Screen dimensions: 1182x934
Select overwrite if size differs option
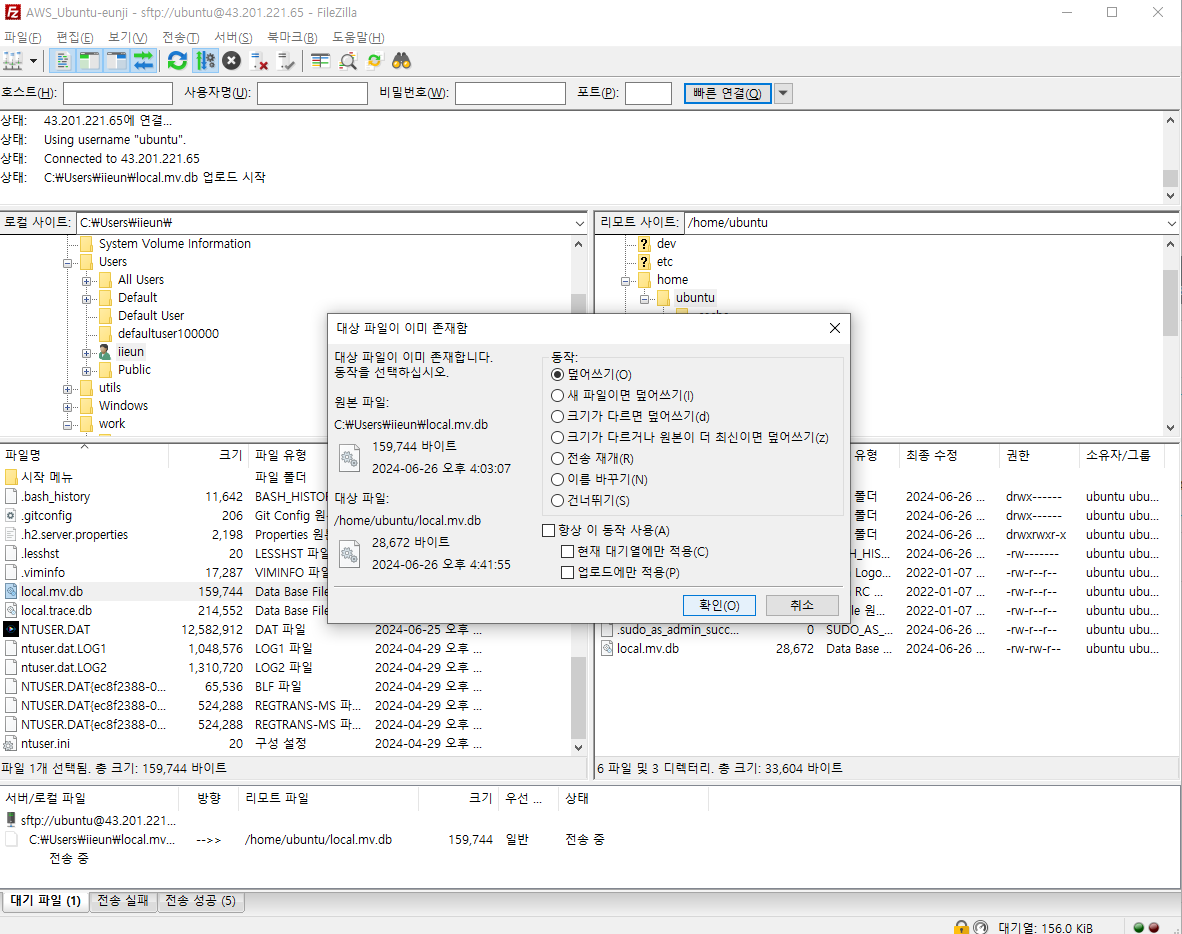[557, 416]
